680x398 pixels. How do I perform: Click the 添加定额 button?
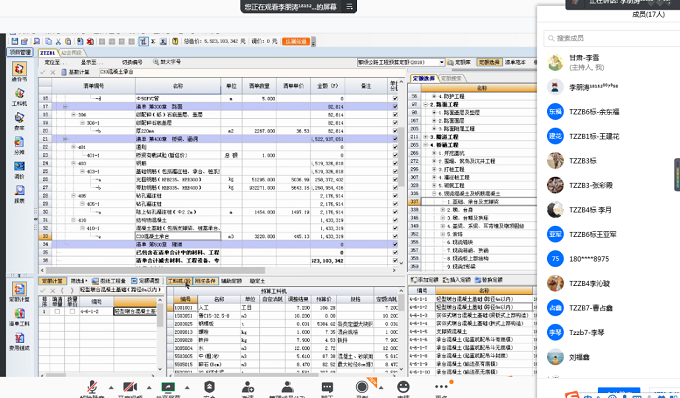click(424, 280)
